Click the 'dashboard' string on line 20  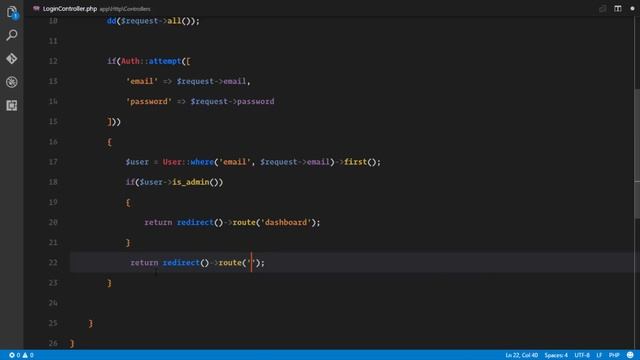pyautogui.click(x=286, y=222)
